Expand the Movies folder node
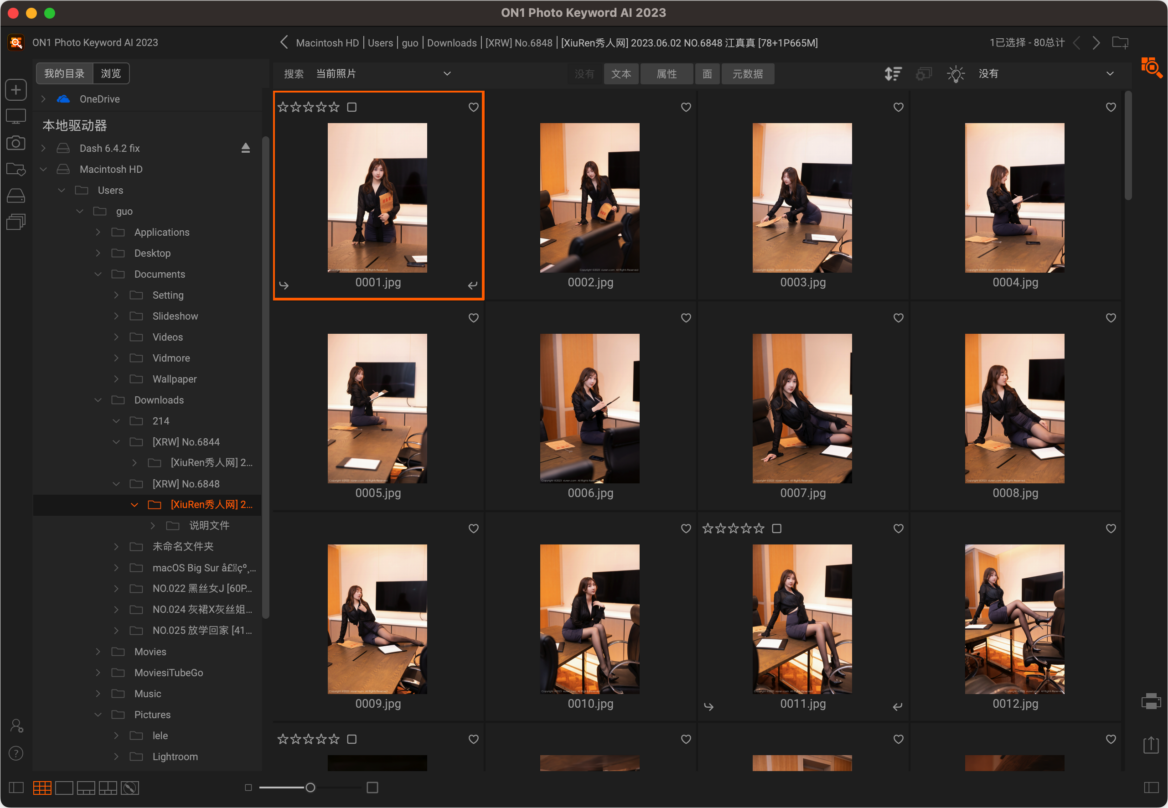Image resolution: width=1168 pixels, height=808 pixels. pos(98,652)
